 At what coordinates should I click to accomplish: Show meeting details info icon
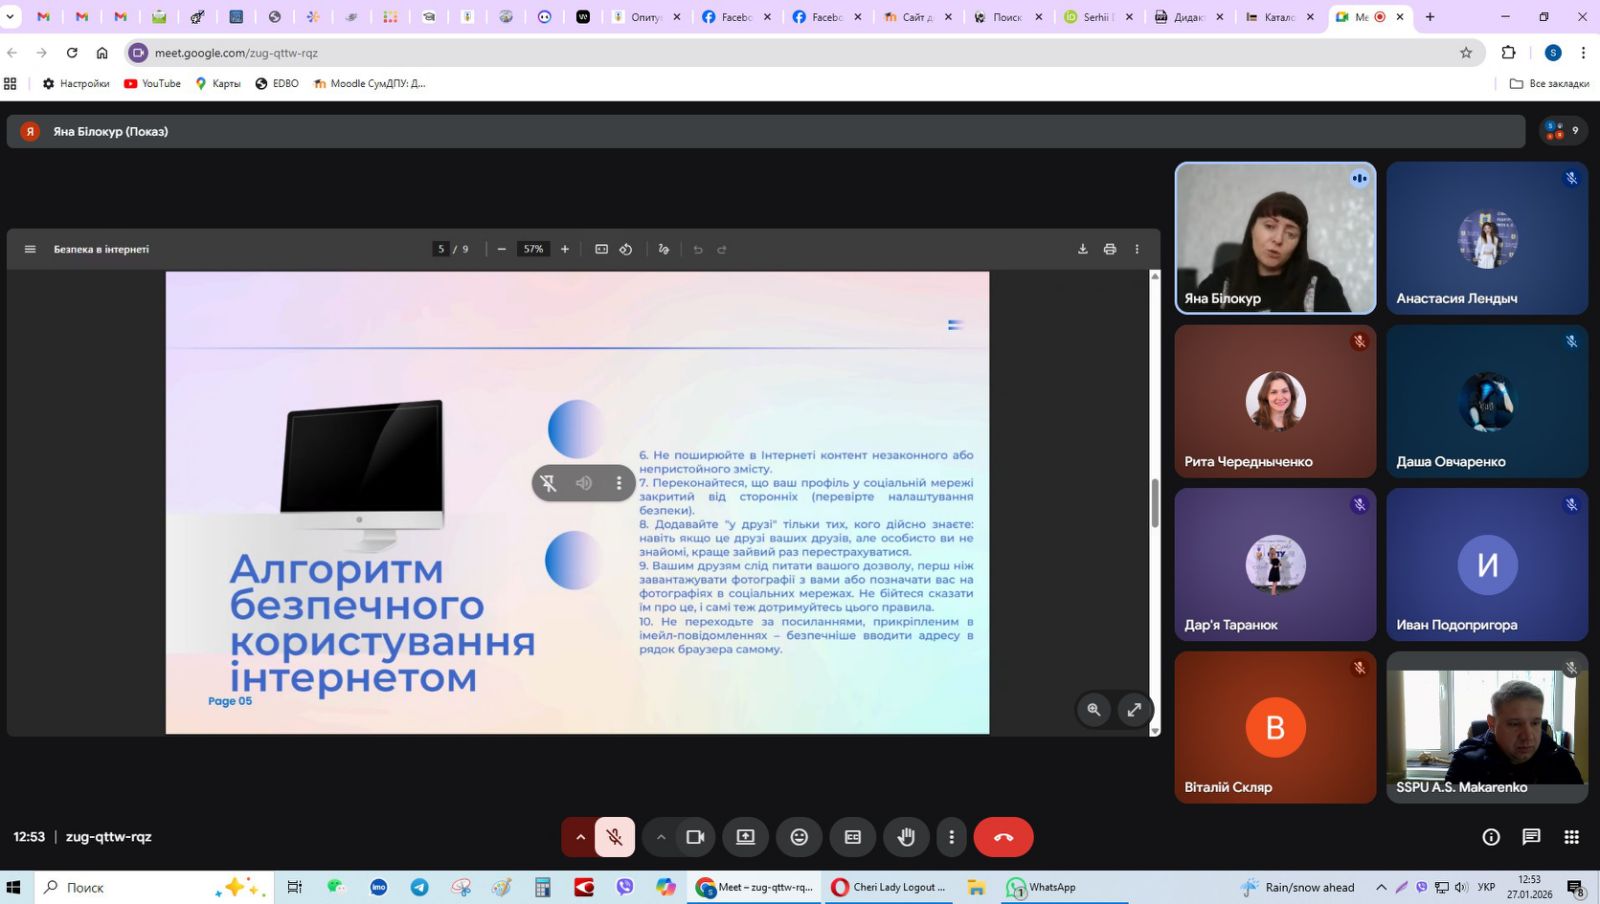tap(1491, 837)
